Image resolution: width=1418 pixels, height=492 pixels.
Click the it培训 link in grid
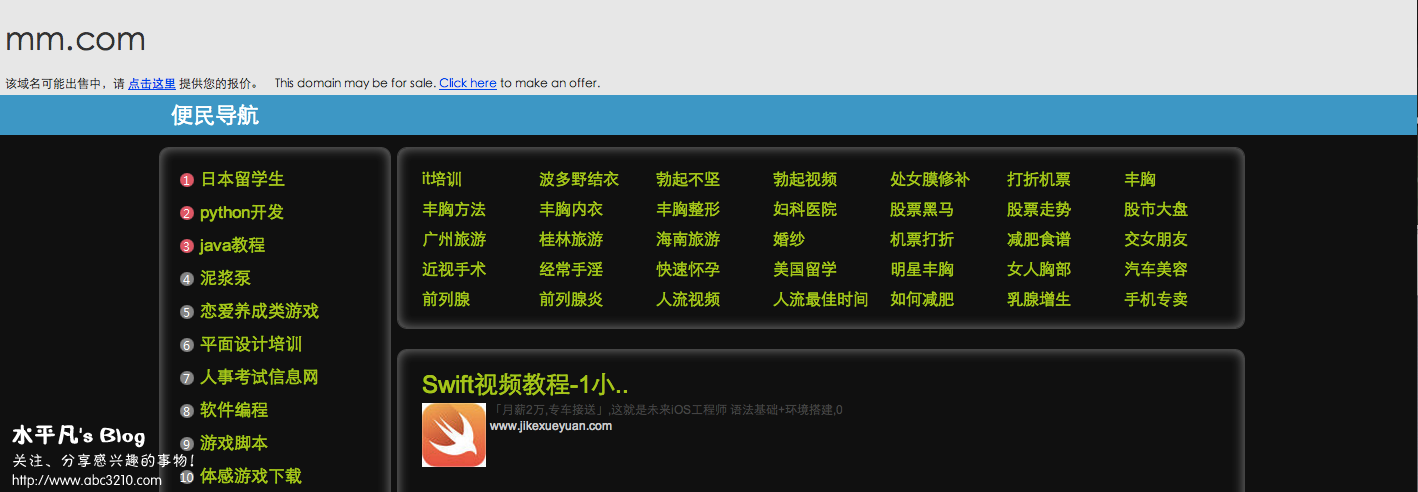(x=441, y=179)
